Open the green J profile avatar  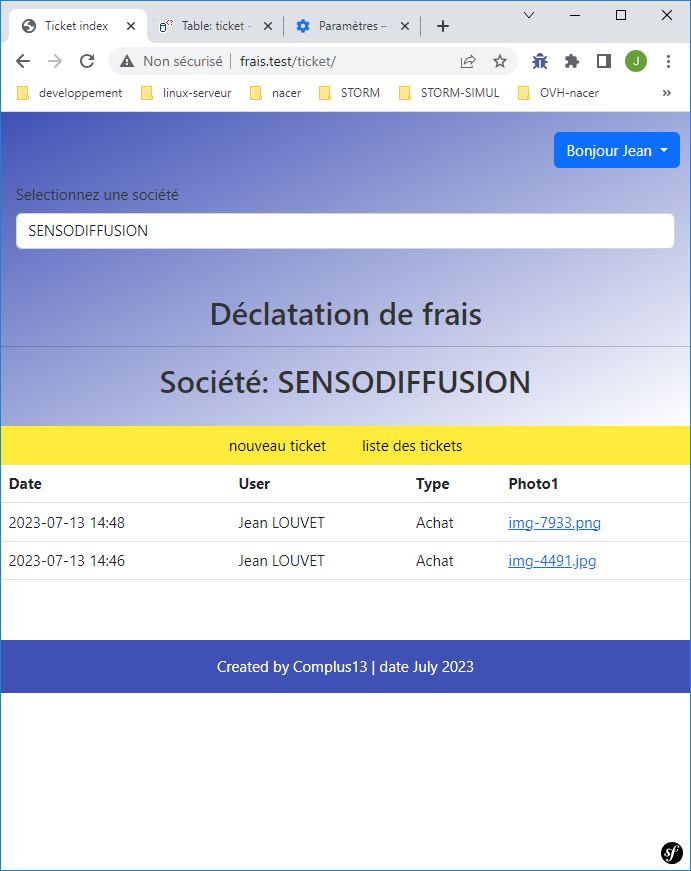coord(636,61)
